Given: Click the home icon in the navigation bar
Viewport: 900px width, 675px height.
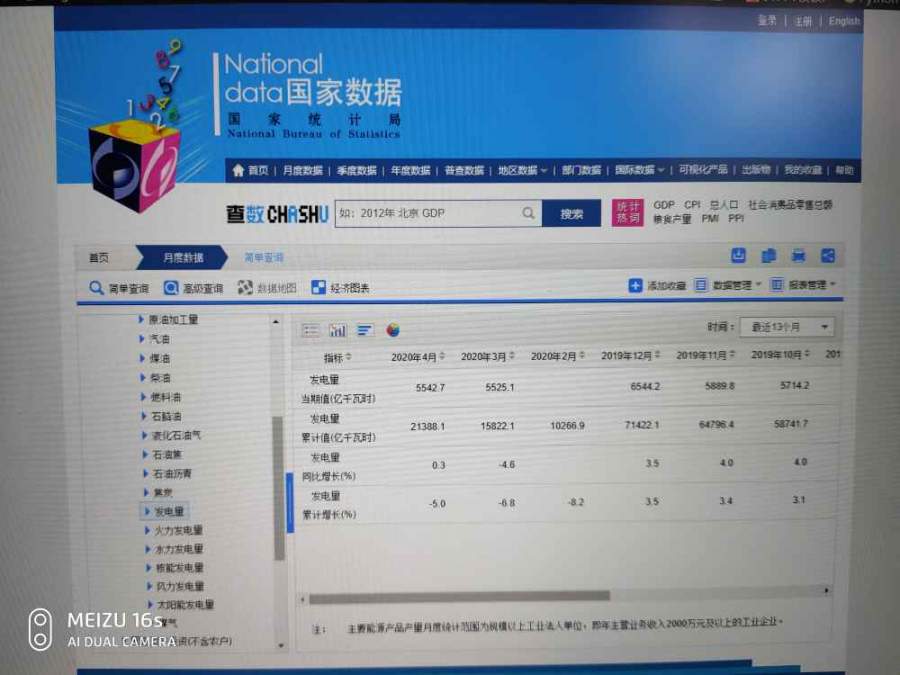Looking at the screenshot, I should point(238,170).
